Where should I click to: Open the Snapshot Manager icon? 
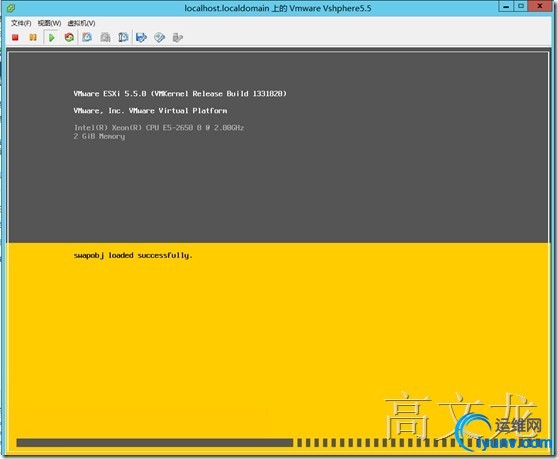pyautogui.click(x=123, y=37)
